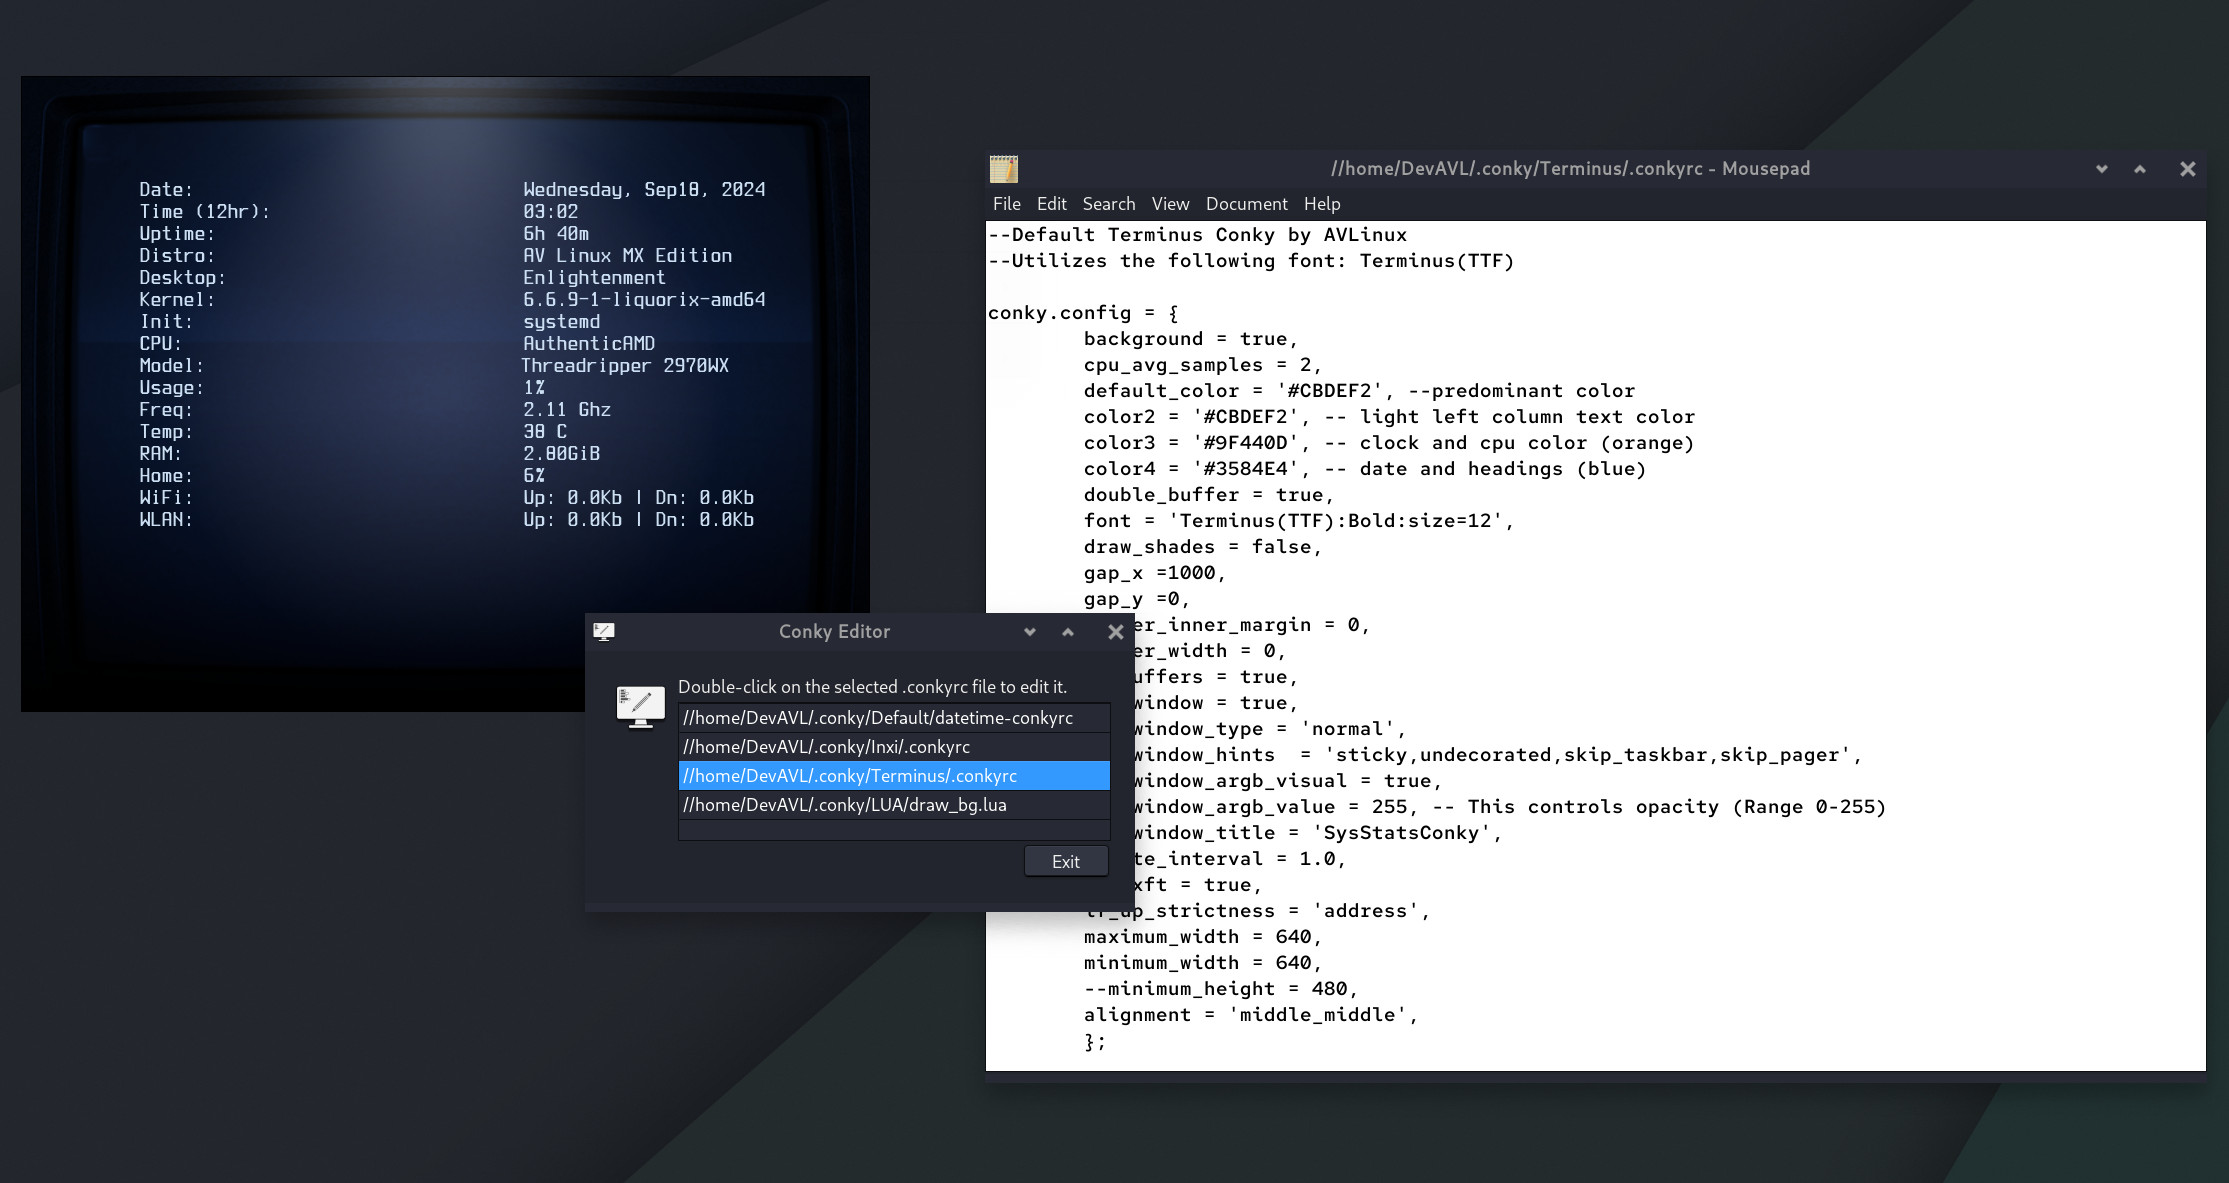2229x1183 pixels.
Task: Minimize the Mousepad window with down chevron
Action: [2101, 169]
